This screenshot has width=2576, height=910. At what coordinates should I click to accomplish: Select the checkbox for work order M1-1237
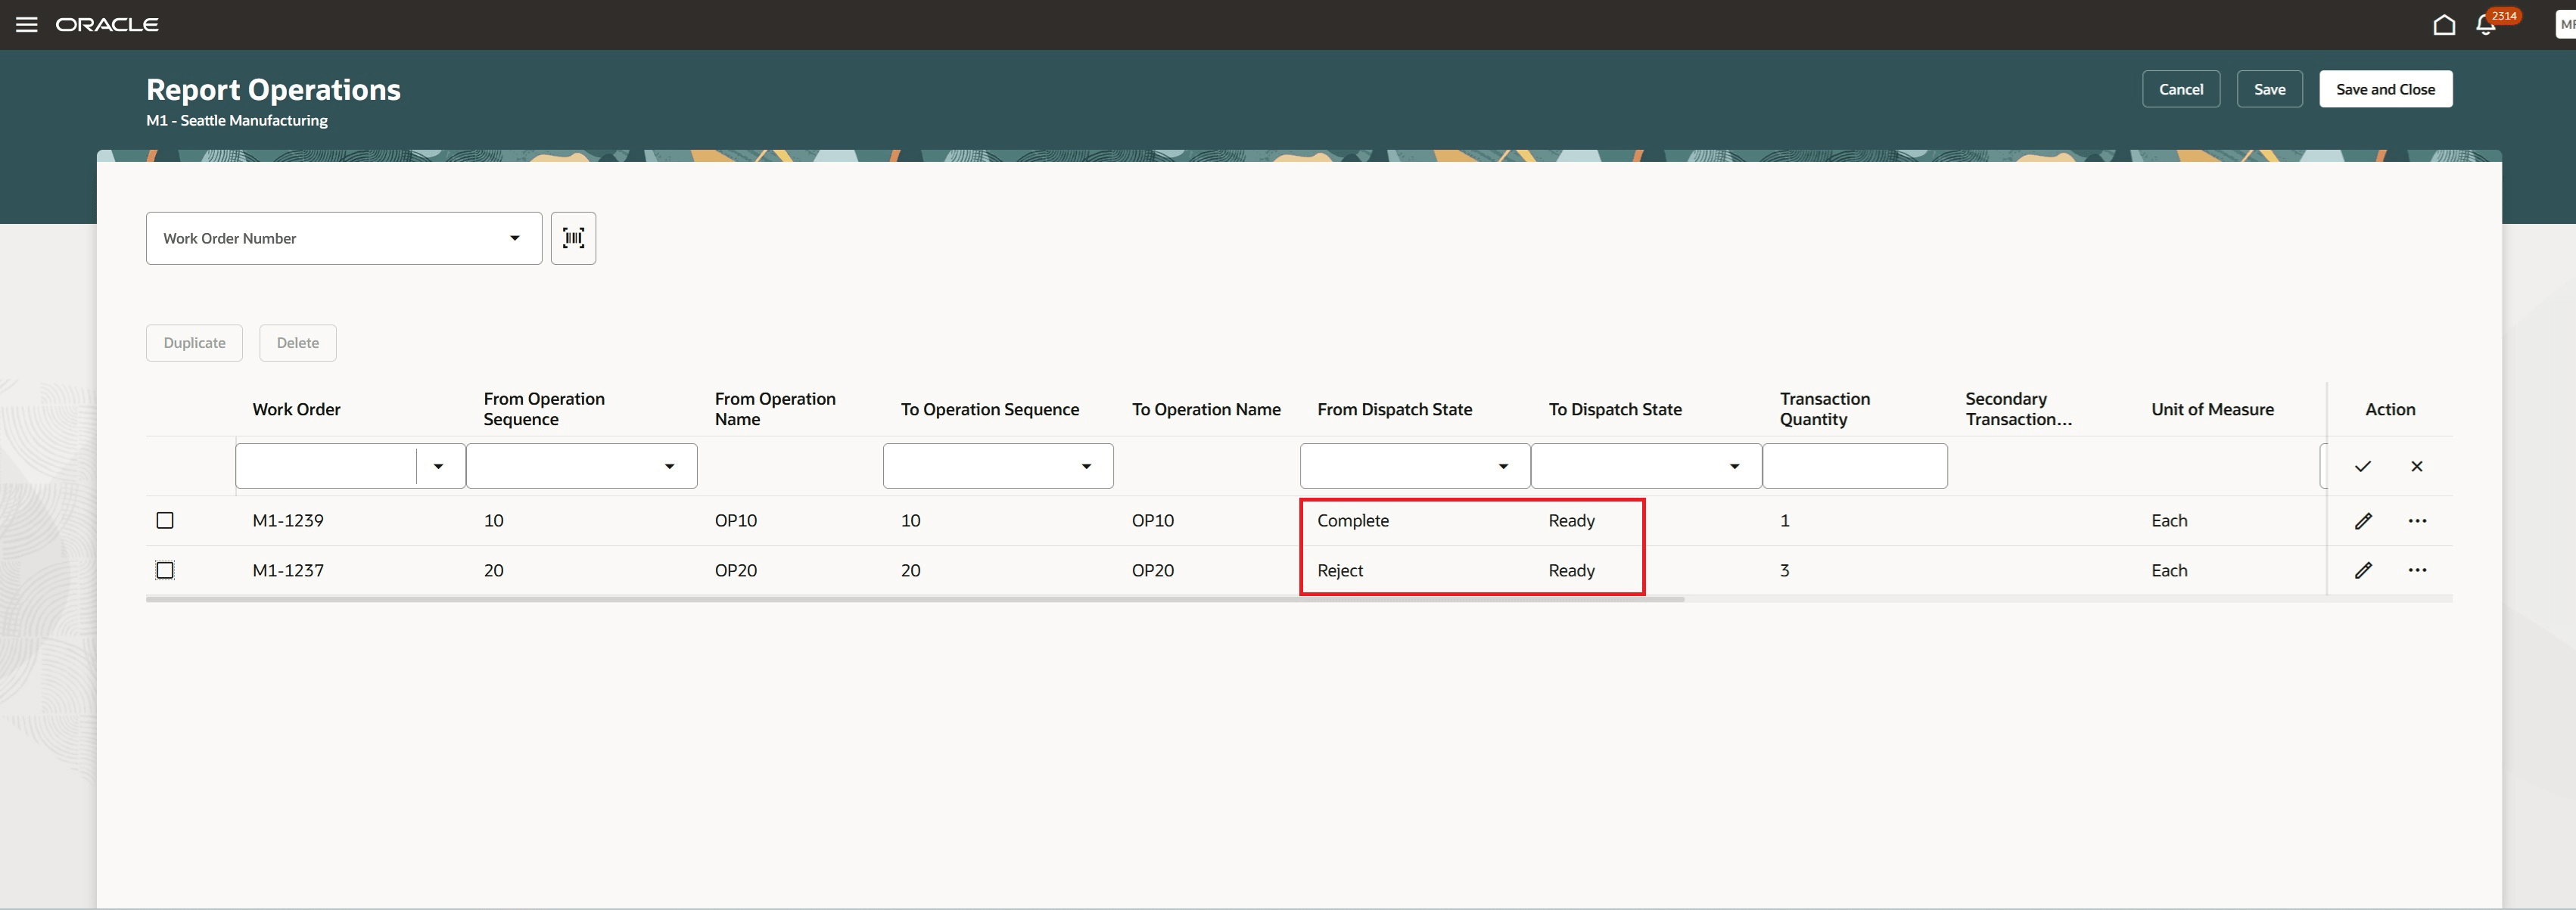[165, 570]
